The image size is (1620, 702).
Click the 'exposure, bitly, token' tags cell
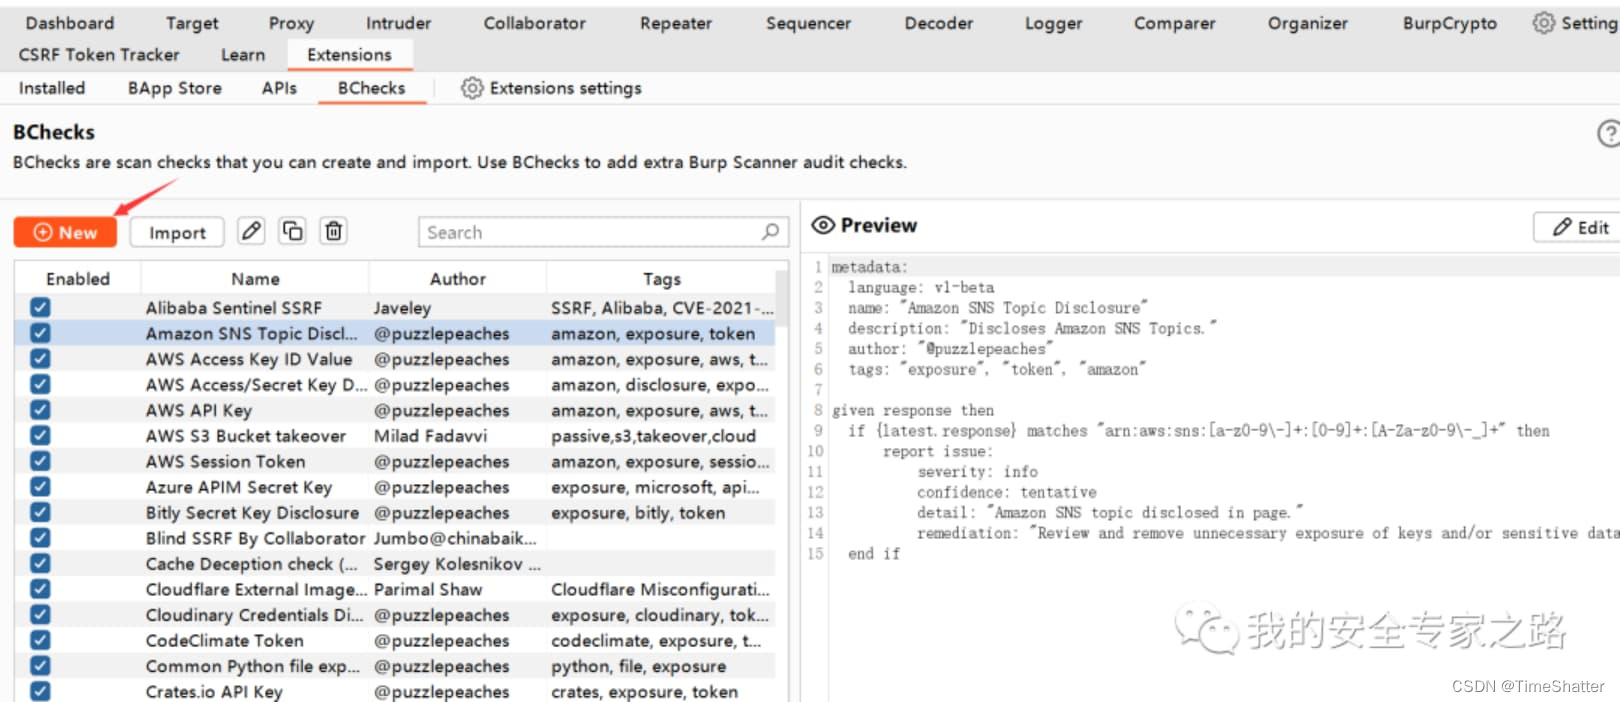pos(638,512)
